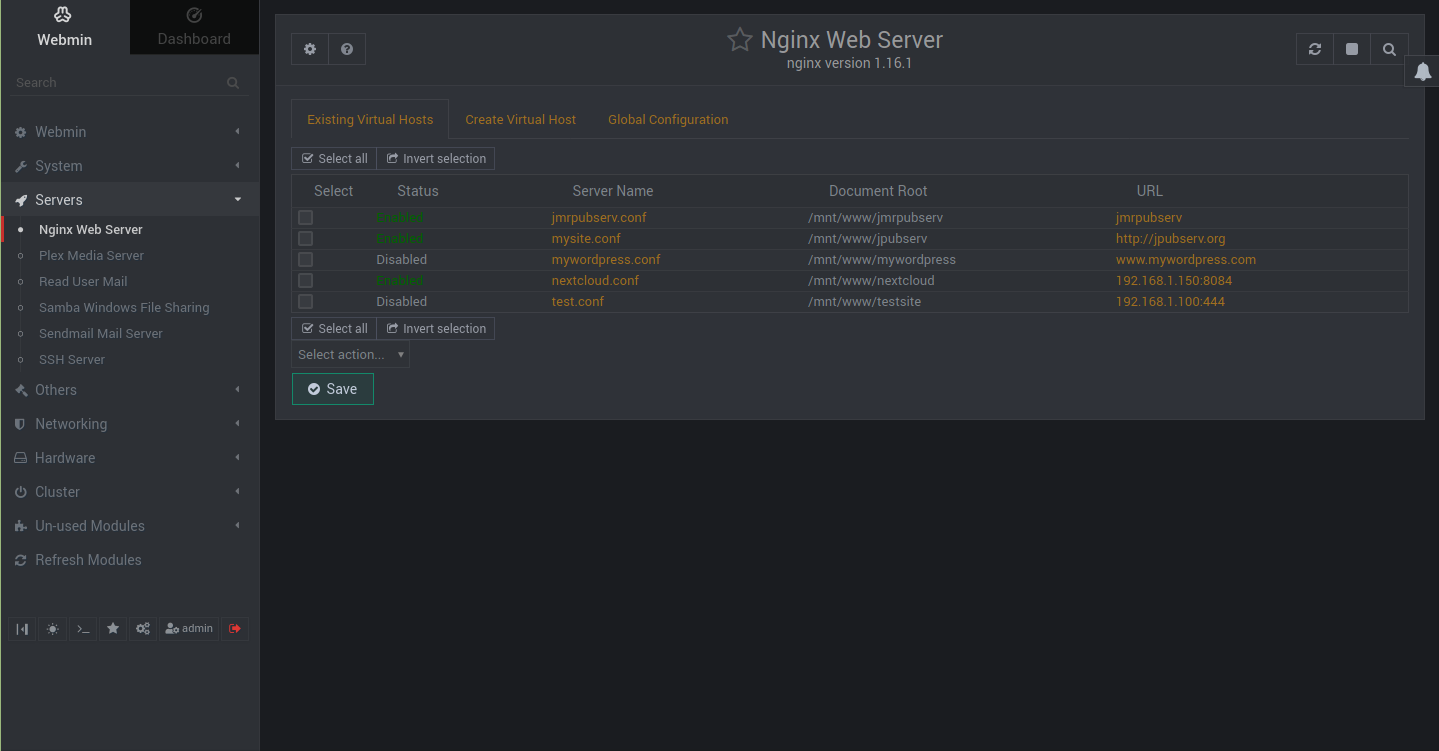Click the refresh icon in header

[1315, 49]
